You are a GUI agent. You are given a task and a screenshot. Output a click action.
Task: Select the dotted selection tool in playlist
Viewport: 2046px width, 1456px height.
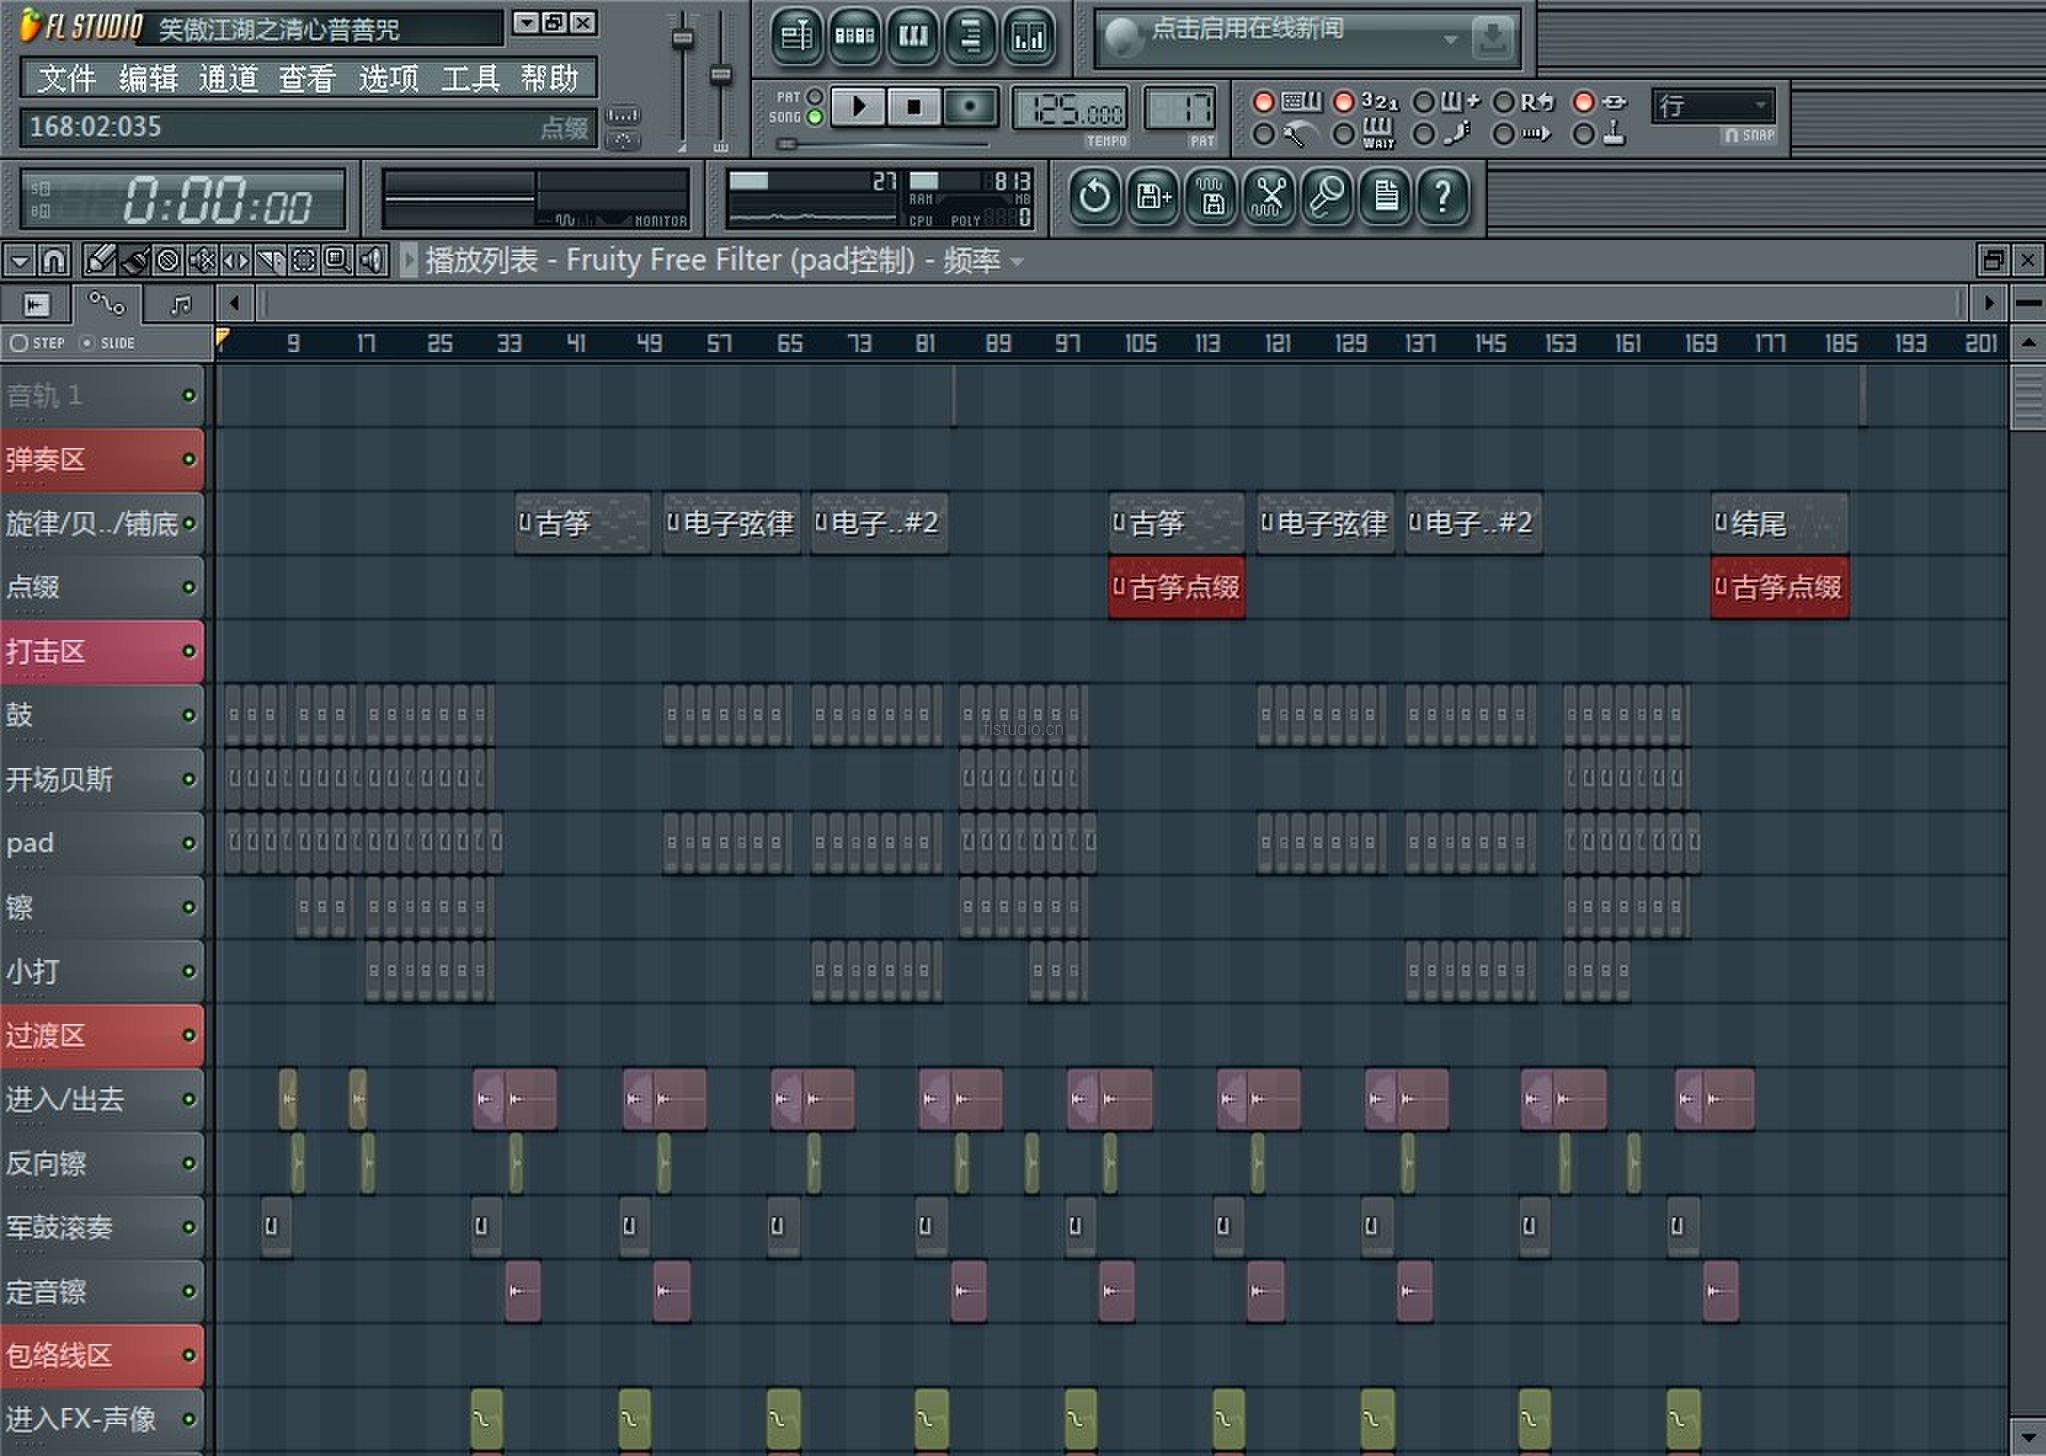click(x=304, y=261)
